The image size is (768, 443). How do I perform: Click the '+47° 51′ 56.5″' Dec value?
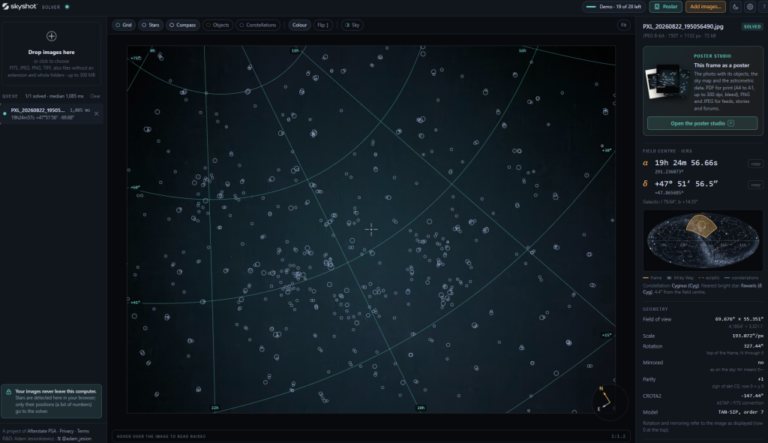(686, 184)
